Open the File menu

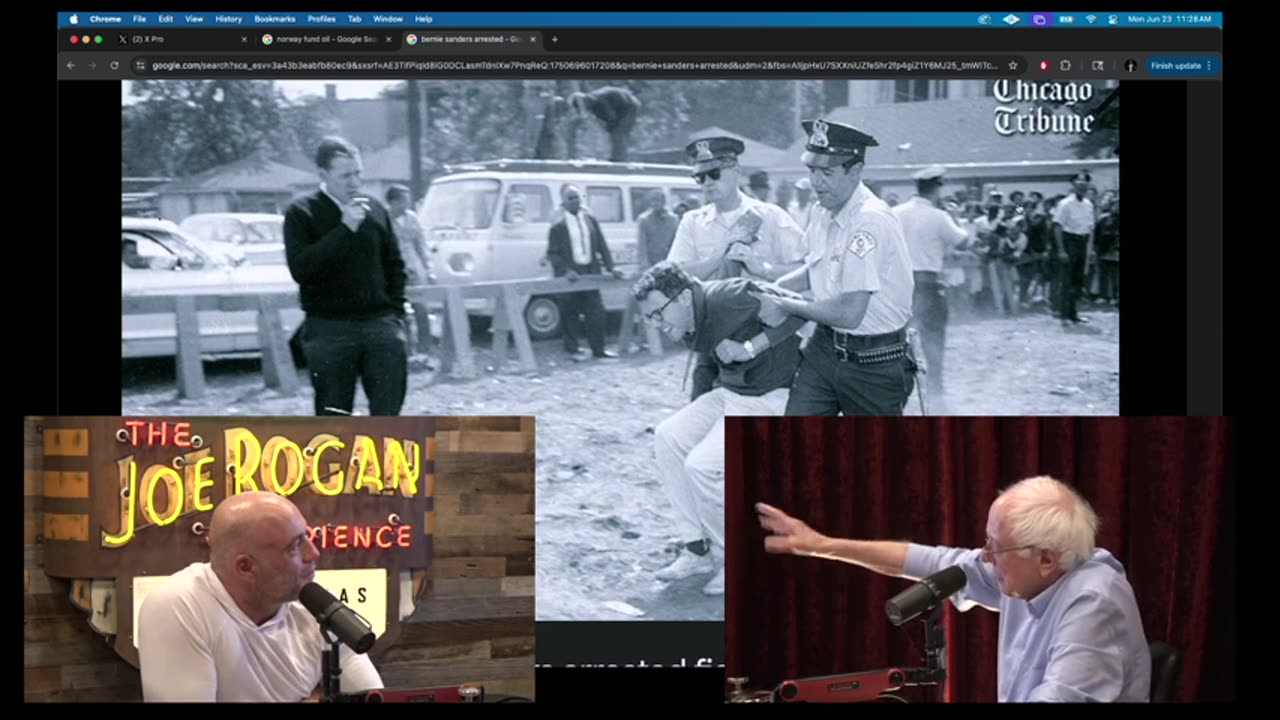click(x=139, y=19)
